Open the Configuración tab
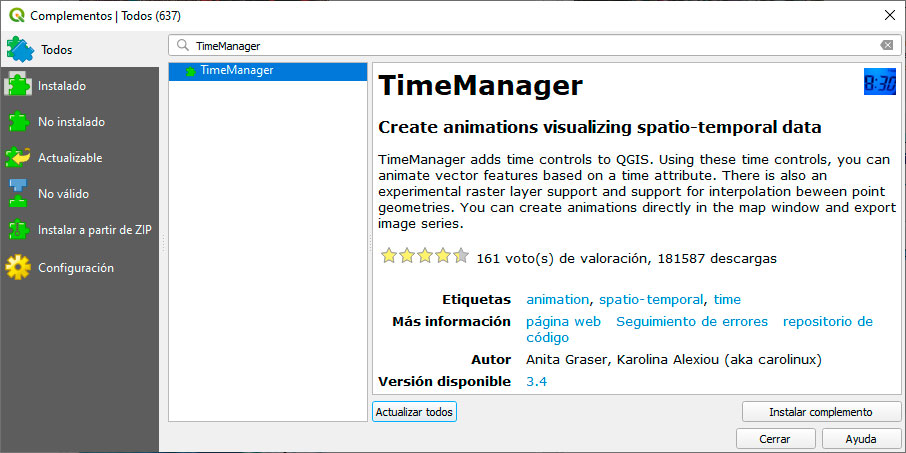 [x=80, y=268]
